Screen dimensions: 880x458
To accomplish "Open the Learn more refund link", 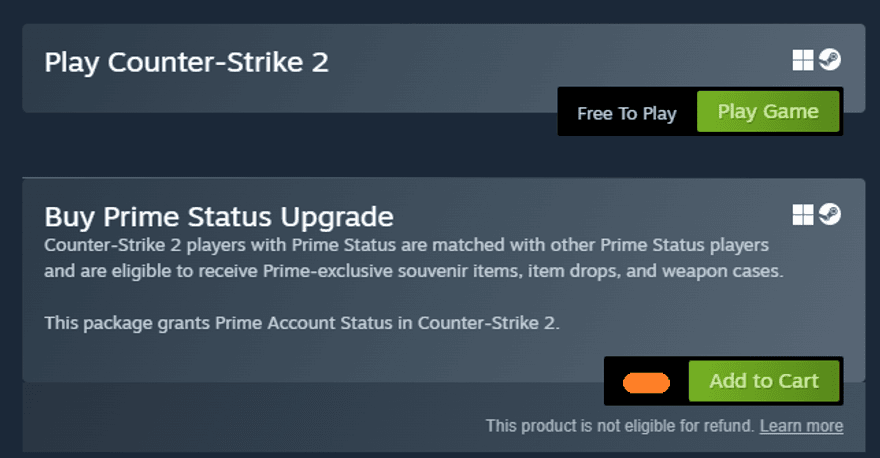I will pos(801,426).
